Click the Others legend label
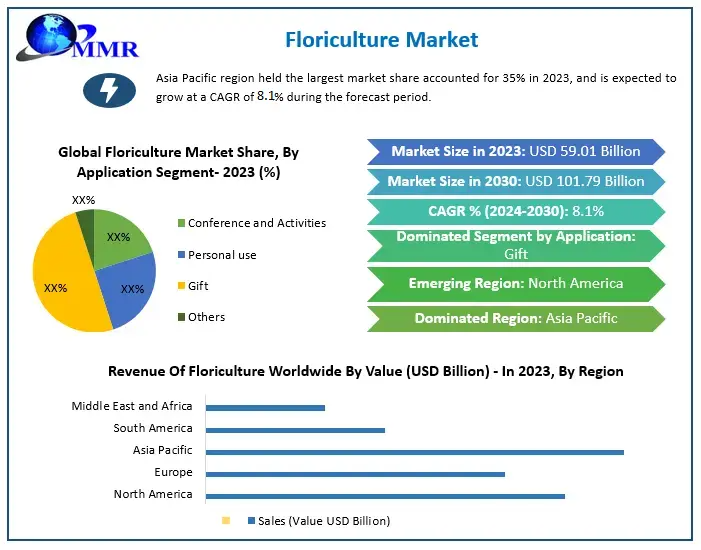This screenshot has width=701, height=550. click(207, 317)
